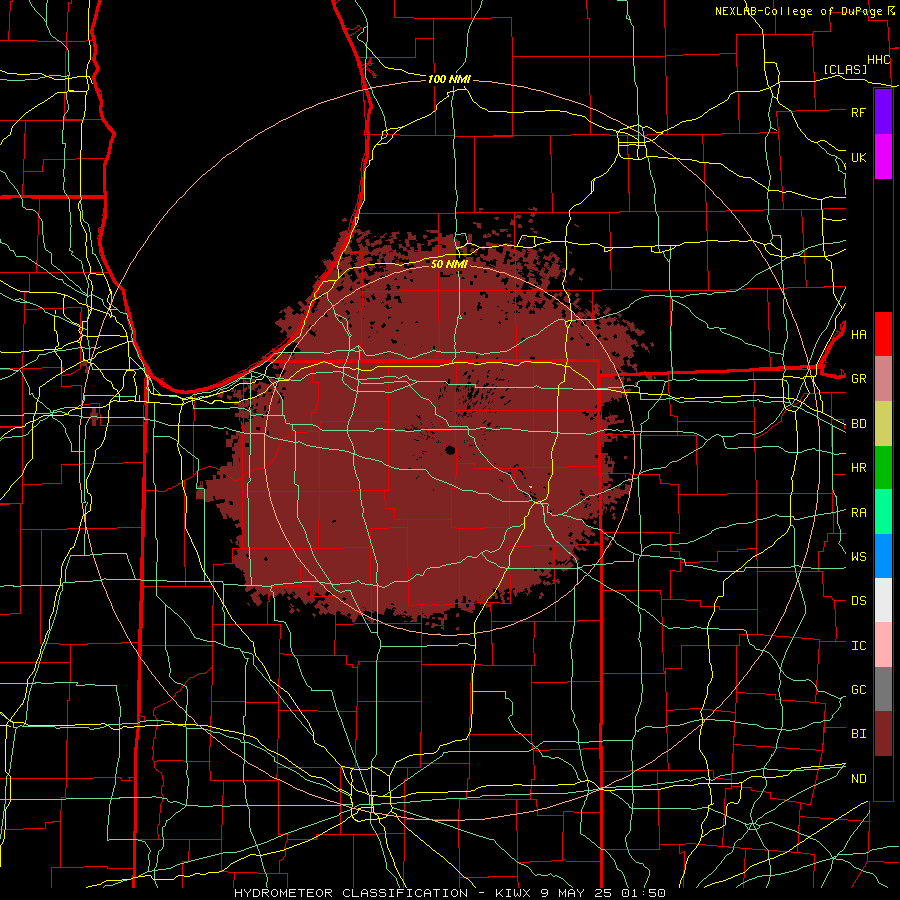This screenshot has height=900, width=900.
Task: Click the GR legend label
Action: click(858, 379)
